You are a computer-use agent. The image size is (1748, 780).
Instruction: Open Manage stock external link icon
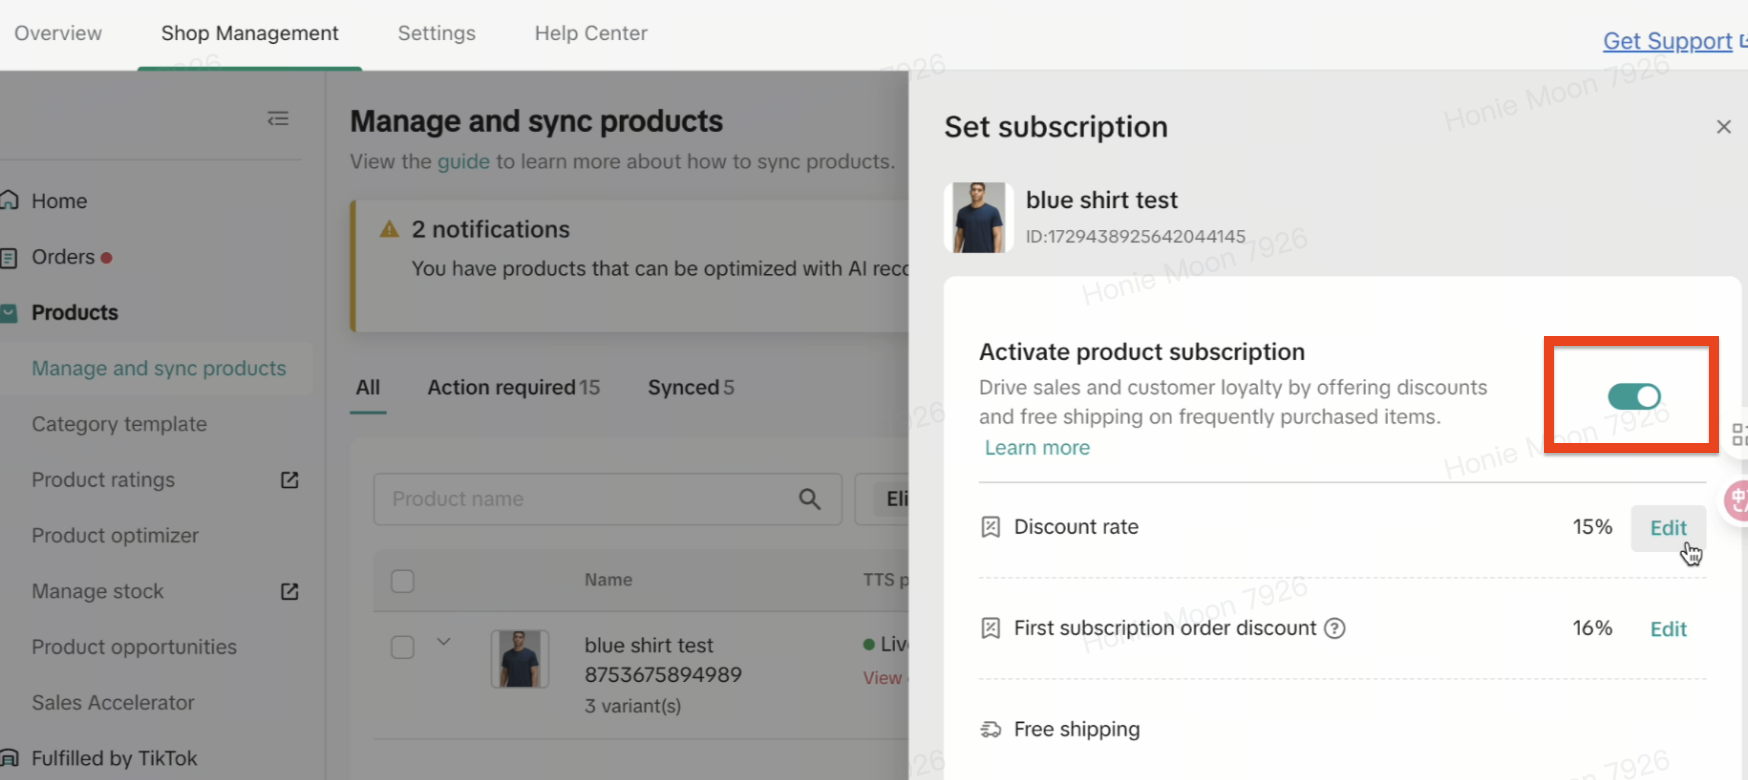(289, 592)
